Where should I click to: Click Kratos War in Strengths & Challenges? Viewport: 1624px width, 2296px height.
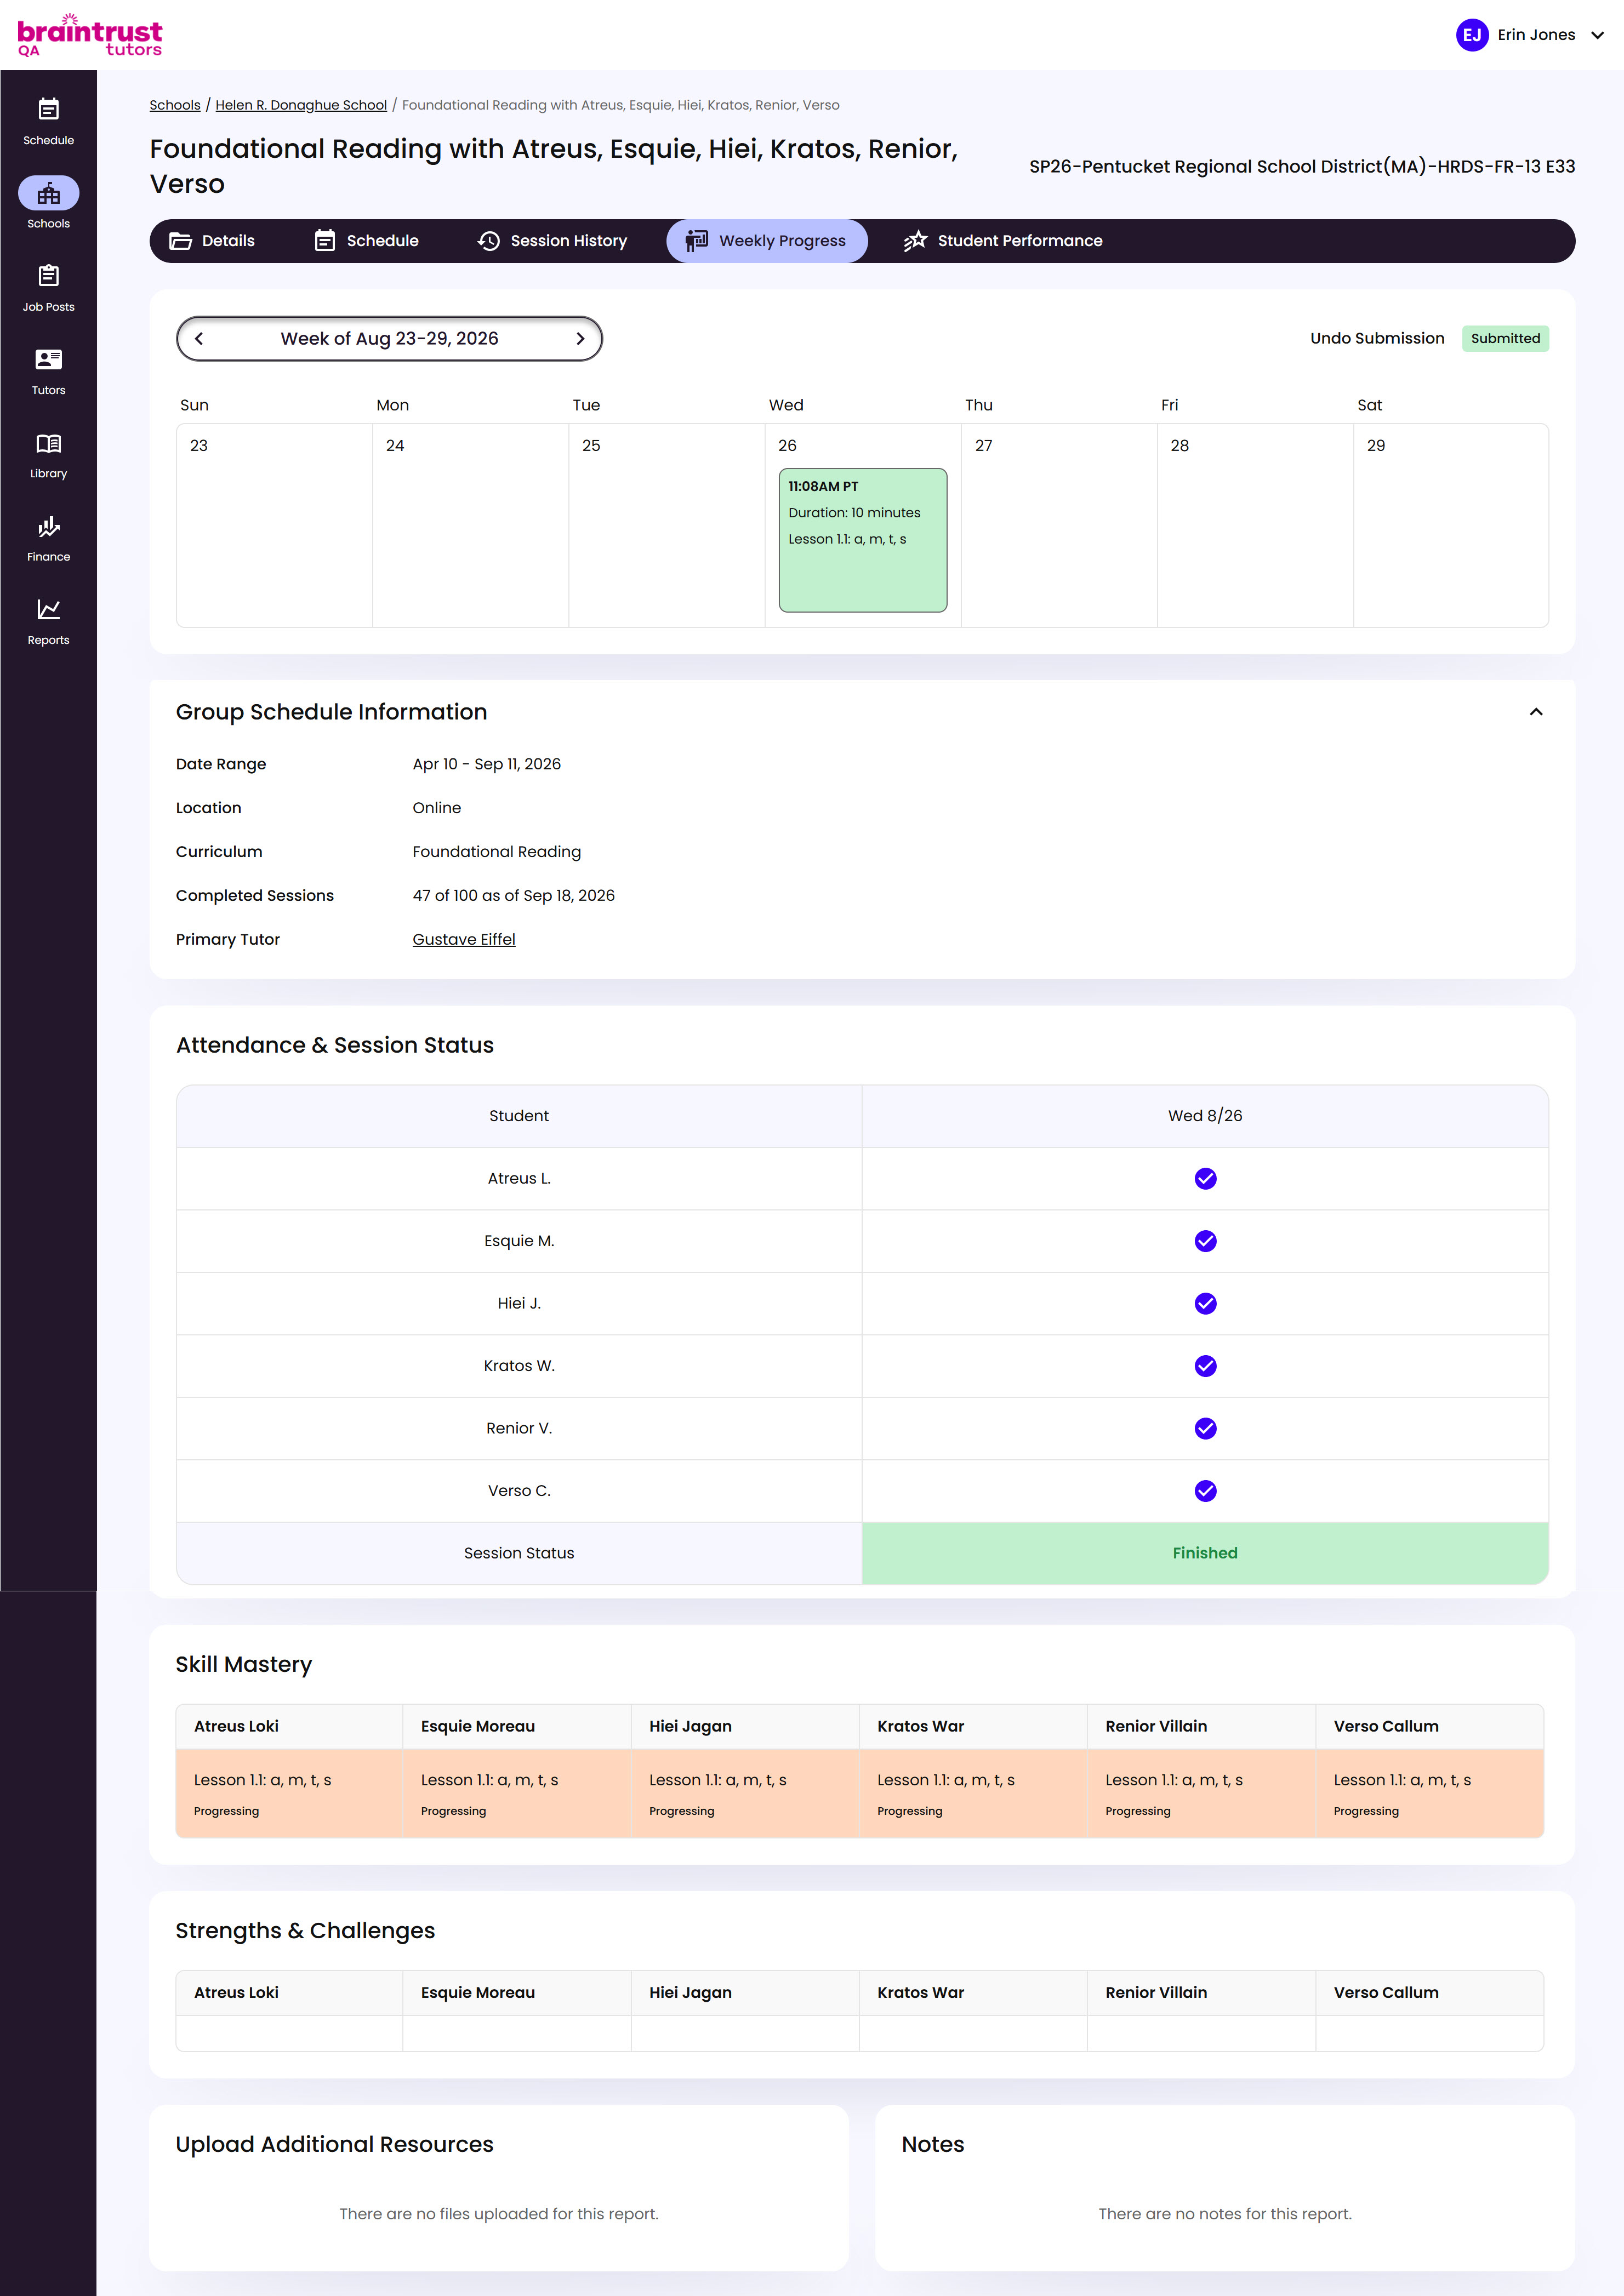pos(920,1993)
